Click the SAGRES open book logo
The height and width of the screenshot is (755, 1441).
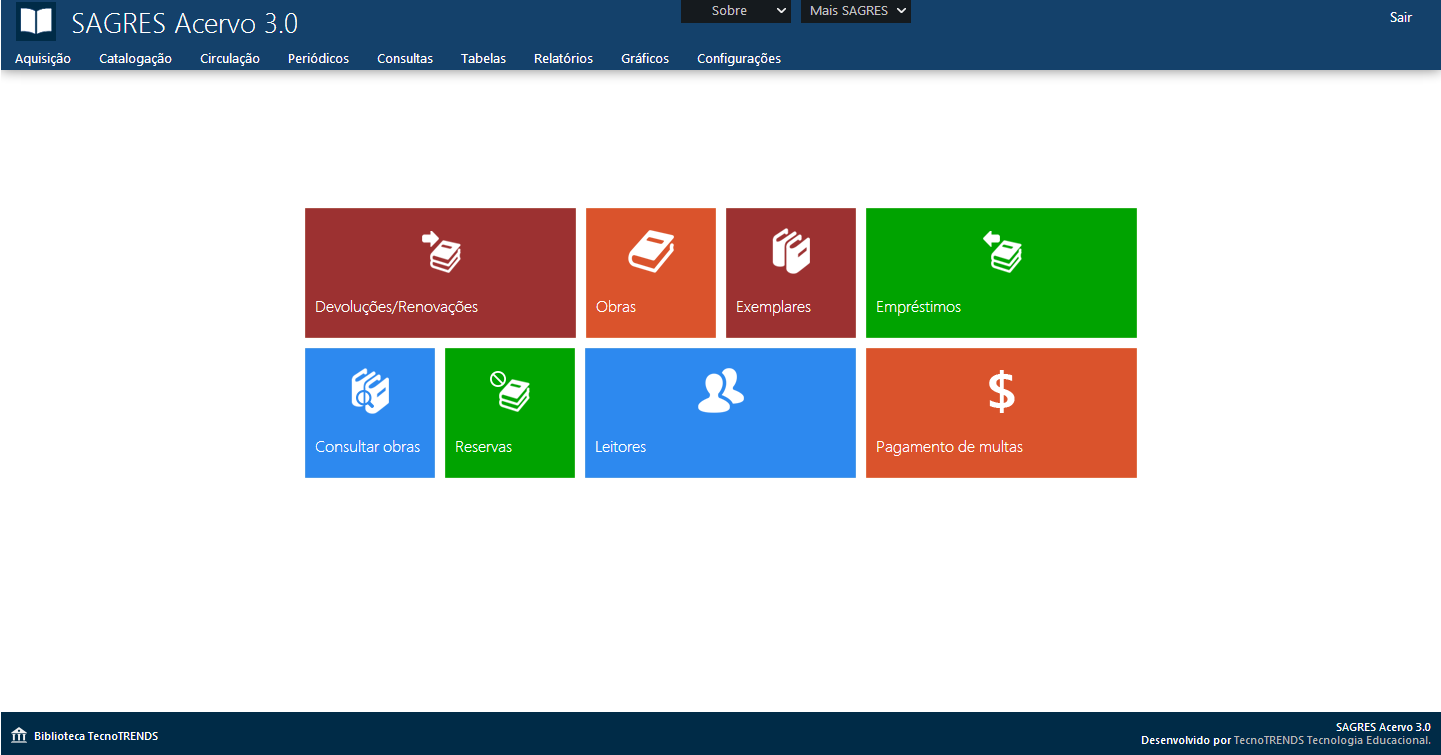(36, 22)
